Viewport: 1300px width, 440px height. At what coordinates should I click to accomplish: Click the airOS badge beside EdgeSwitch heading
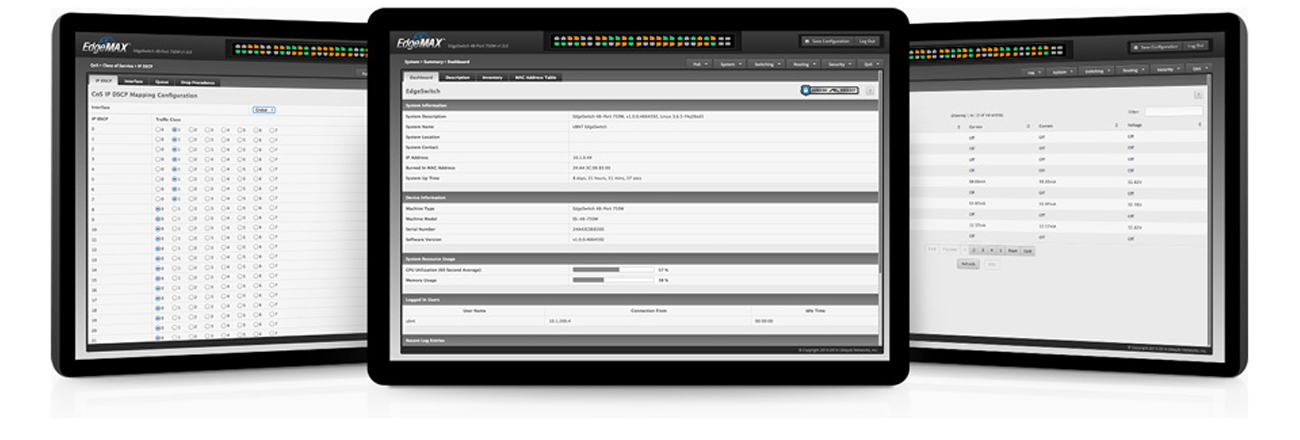(x=828, y=90)
